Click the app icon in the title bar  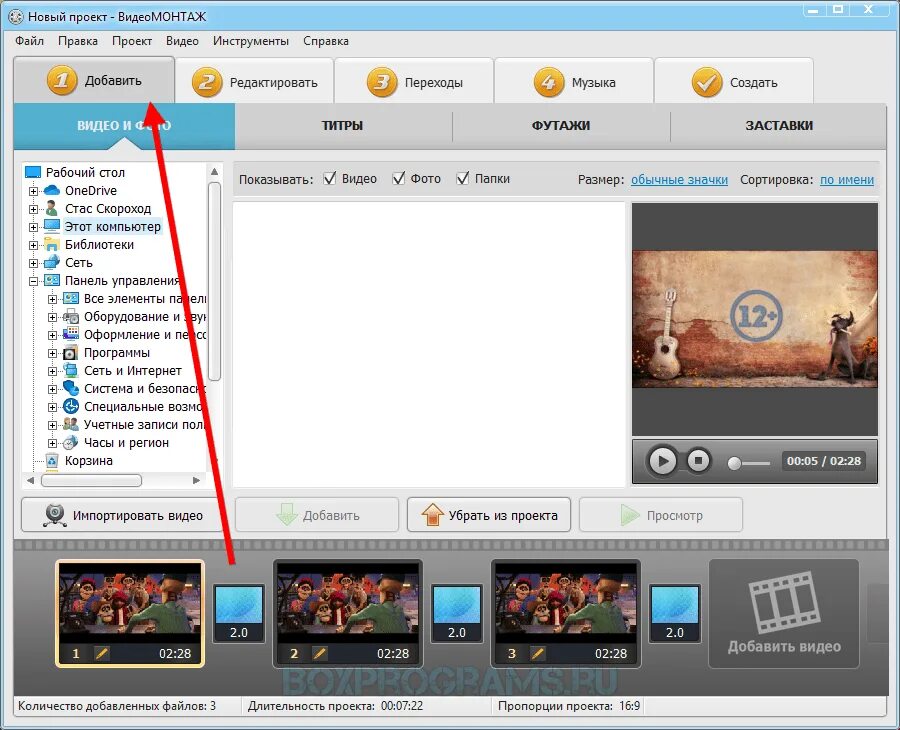click(16, 17)
